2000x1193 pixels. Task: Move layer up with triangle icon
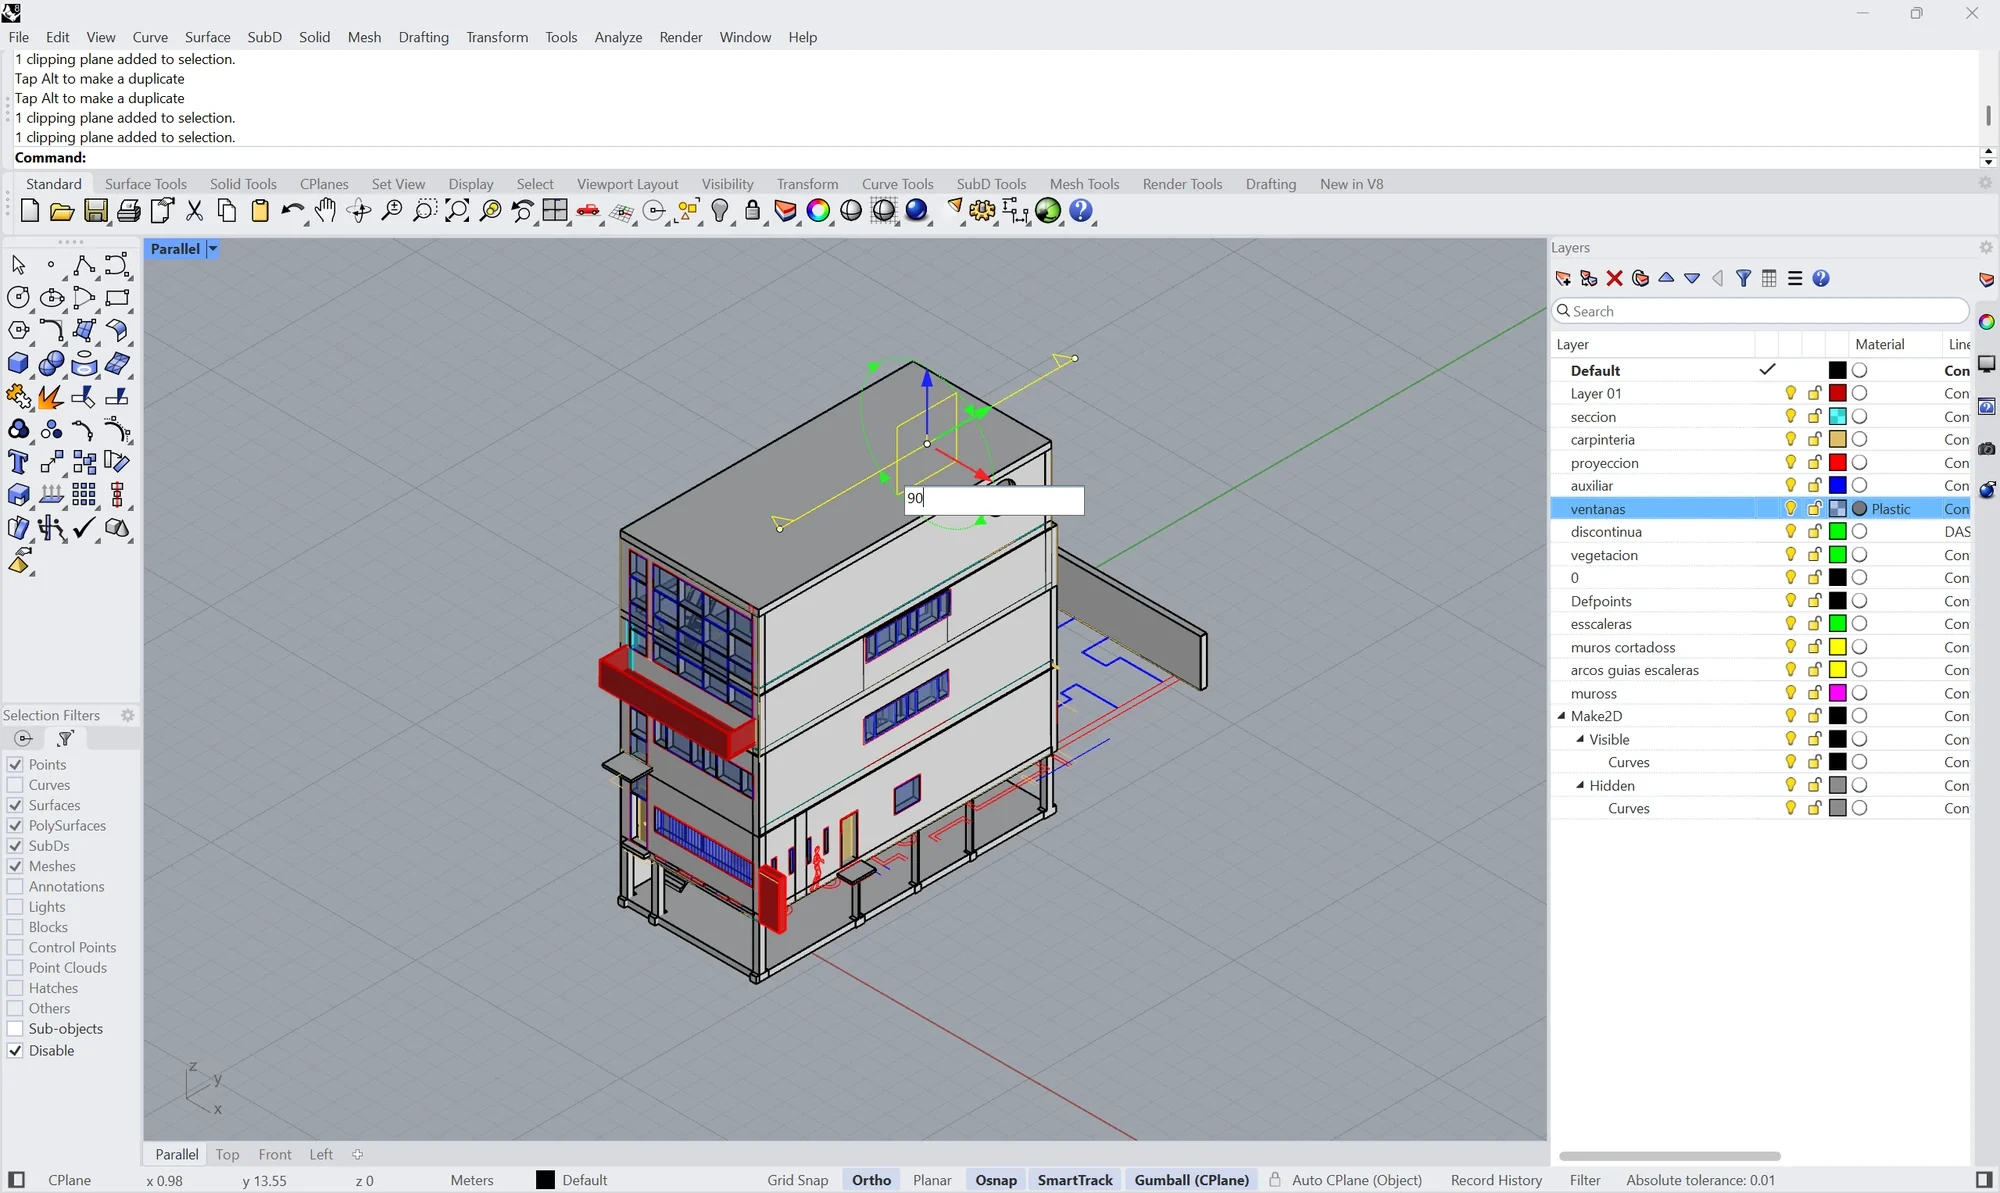(1666, 278)
